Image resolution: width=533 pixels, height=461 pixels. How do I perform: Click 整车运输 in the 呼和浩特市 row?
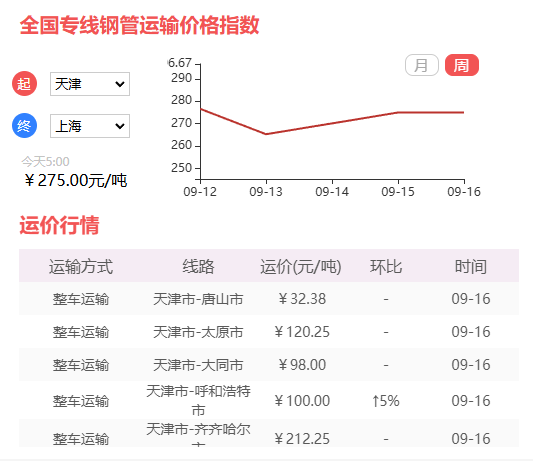(x=81, y=401)
